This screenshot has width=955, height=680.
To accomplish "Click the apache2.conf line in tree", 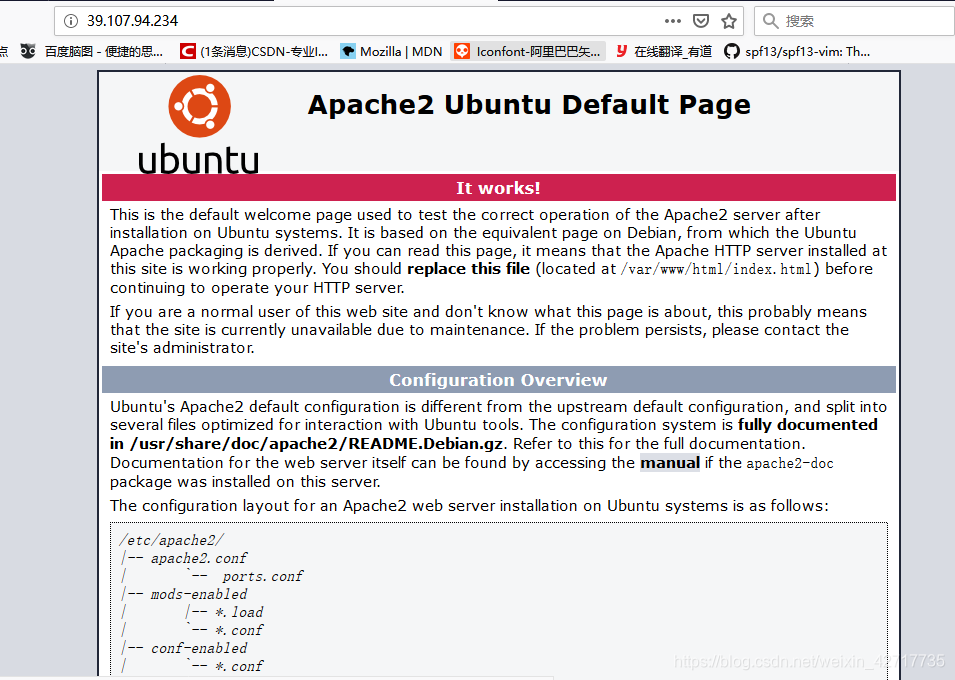I will point(199,558).
